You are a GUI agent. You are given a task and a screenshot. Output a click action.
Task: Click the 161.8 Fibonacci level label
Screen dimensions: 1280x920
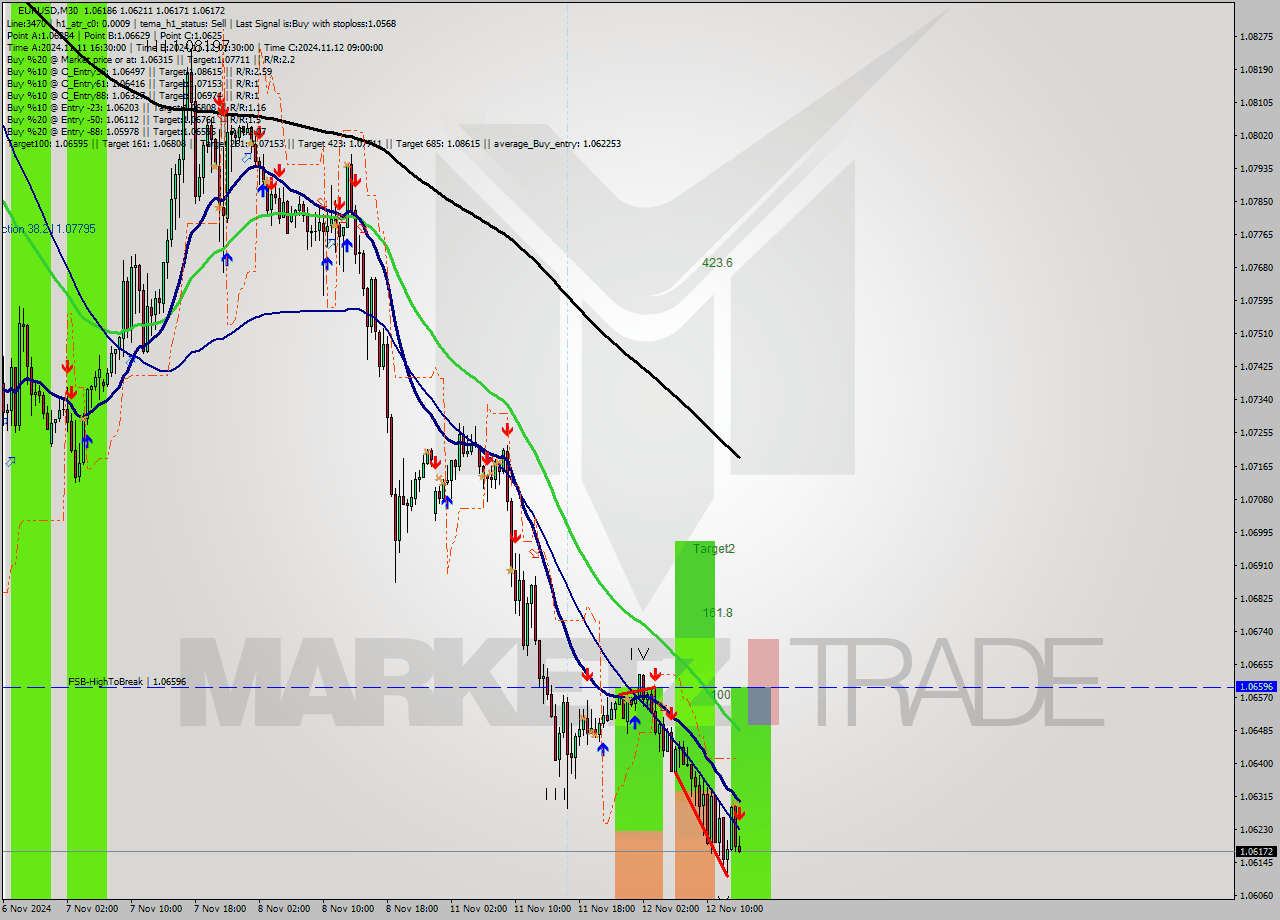click(x=717, y=613)
